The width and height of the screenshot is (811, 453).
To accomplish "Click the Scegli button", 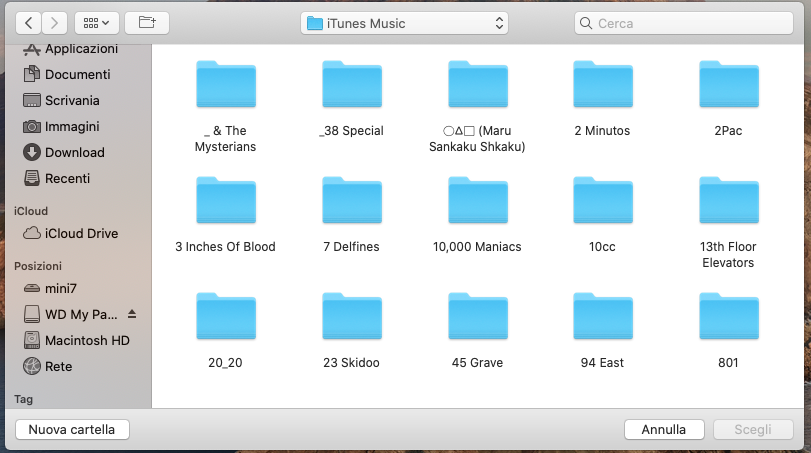I will coord(753,429).
